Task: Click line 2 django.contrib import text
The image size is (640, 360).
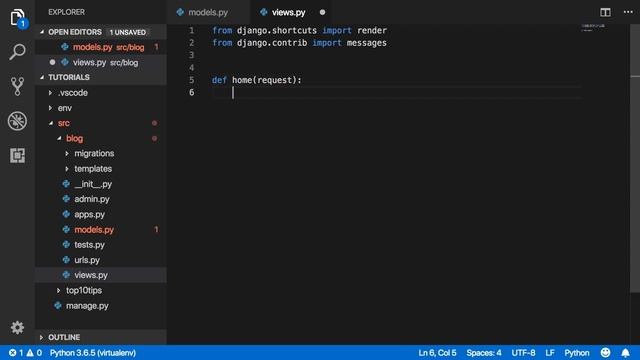Action: point(299,43)
